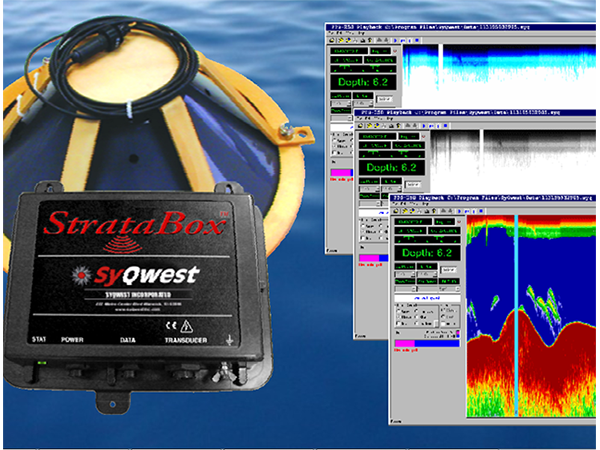
Task: Click the small blue swatch above the color bar, front window
Action: coord(458,336)
